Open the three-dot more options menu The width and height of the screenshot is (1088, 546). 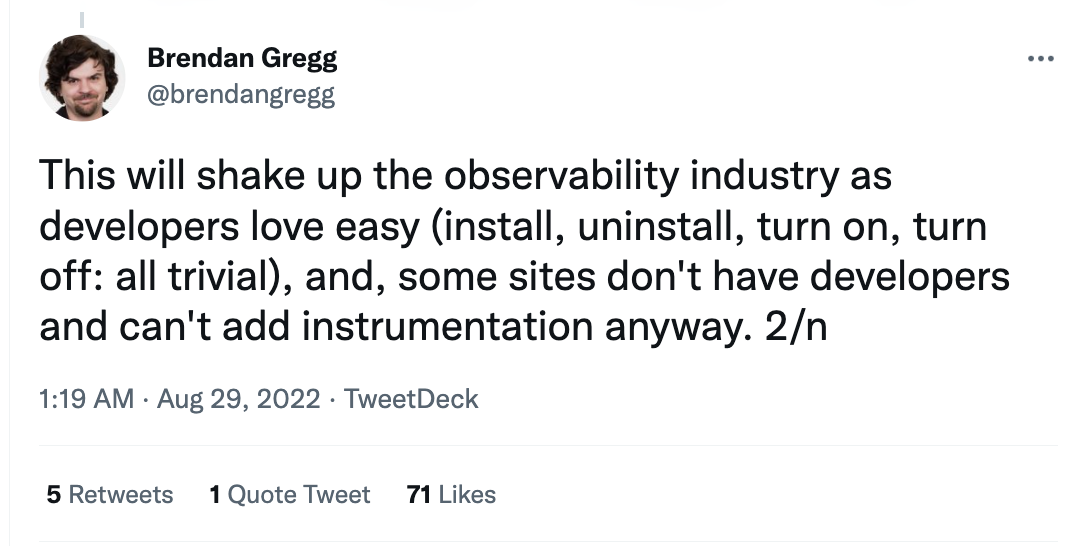1041,59
